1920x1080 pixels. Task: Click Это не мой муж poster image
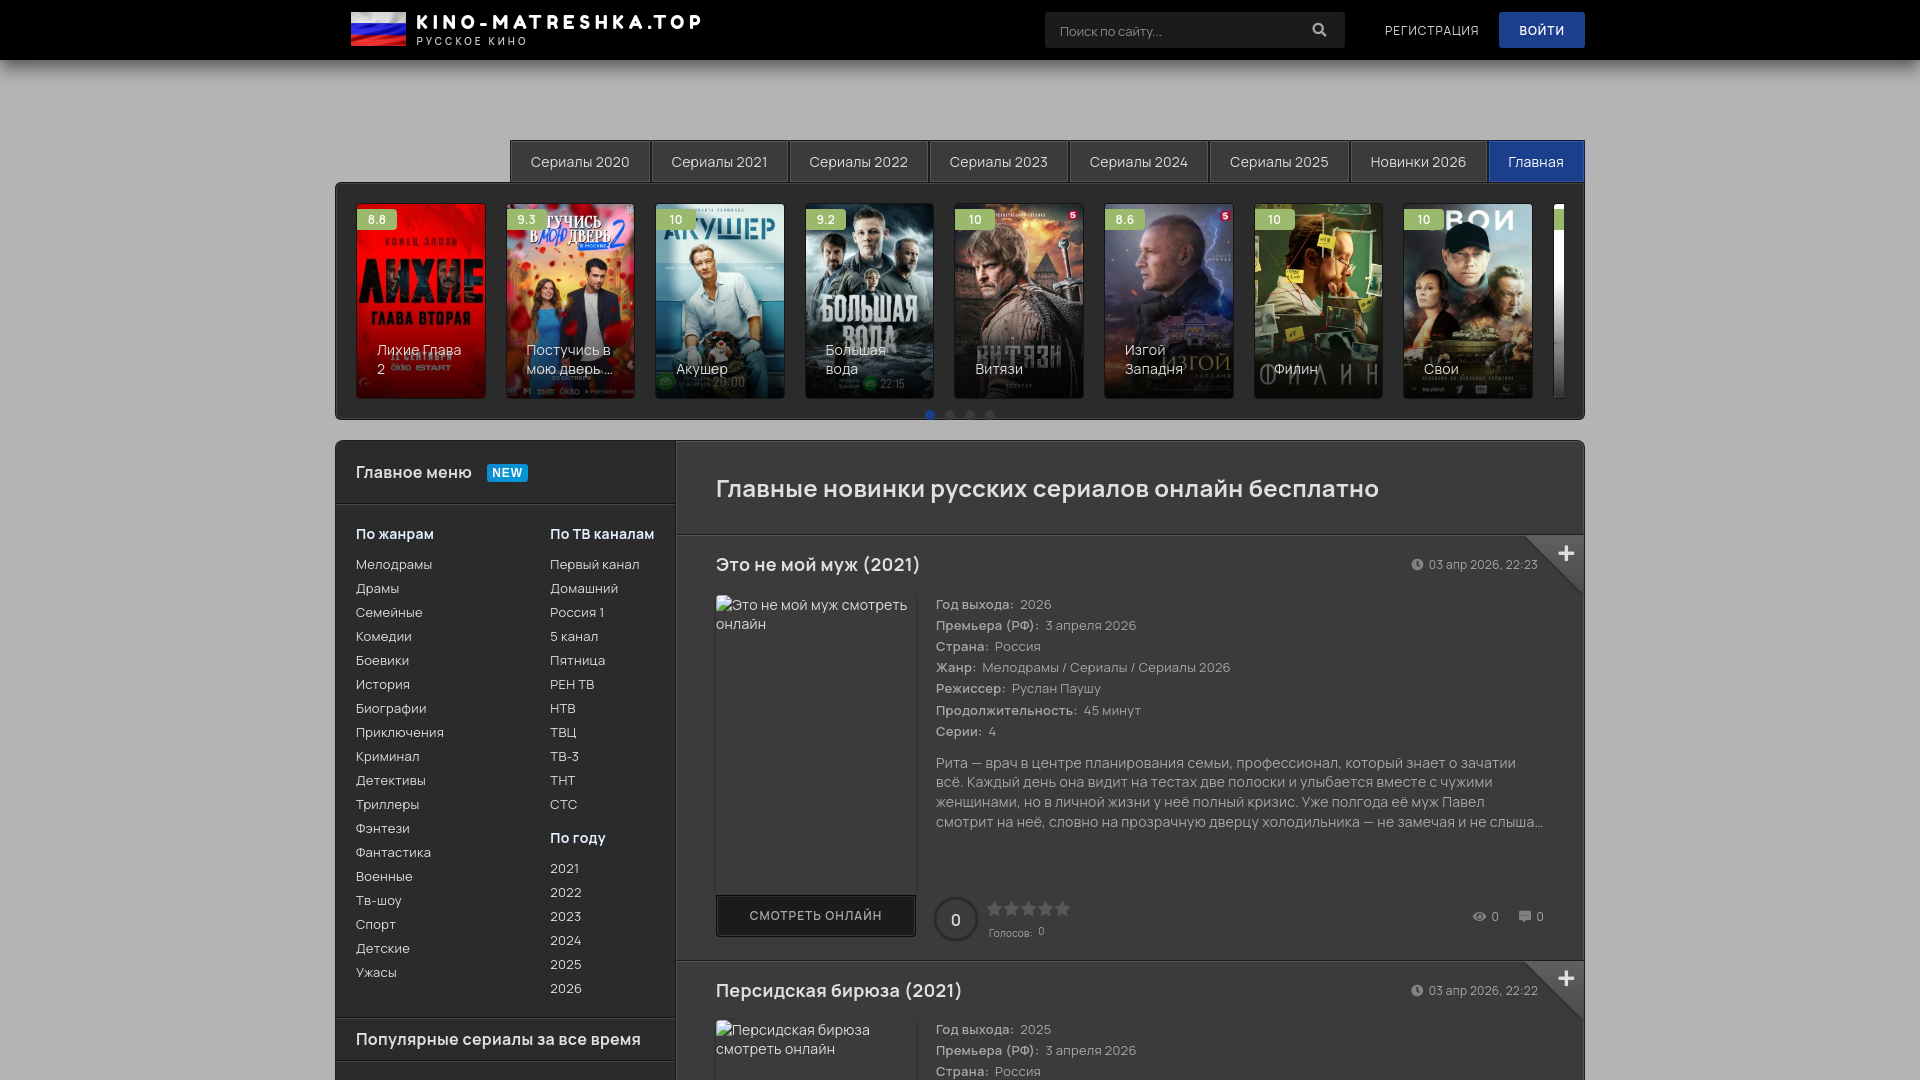tap(815, 745)
